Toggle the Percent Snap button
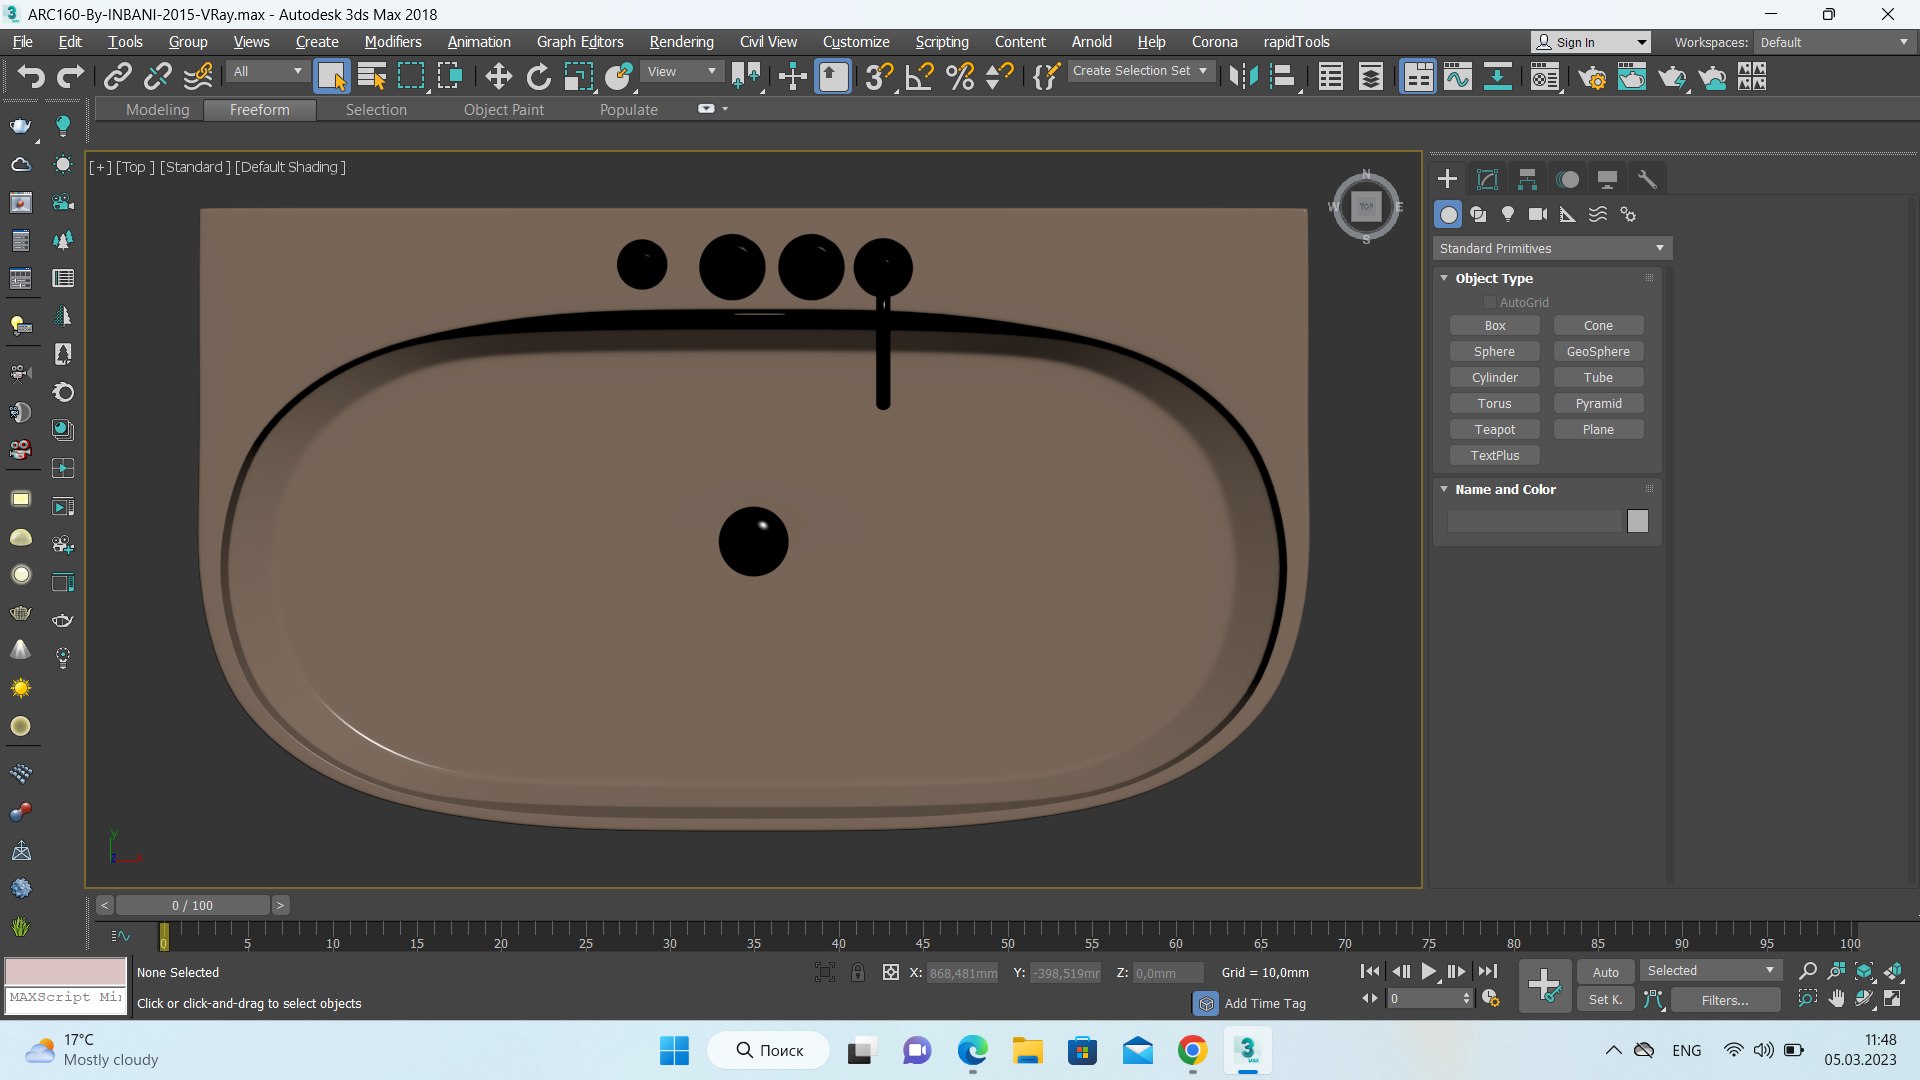Viewport: 1920px width, 1080px height. pyautogui.click(x=960, y=76)
